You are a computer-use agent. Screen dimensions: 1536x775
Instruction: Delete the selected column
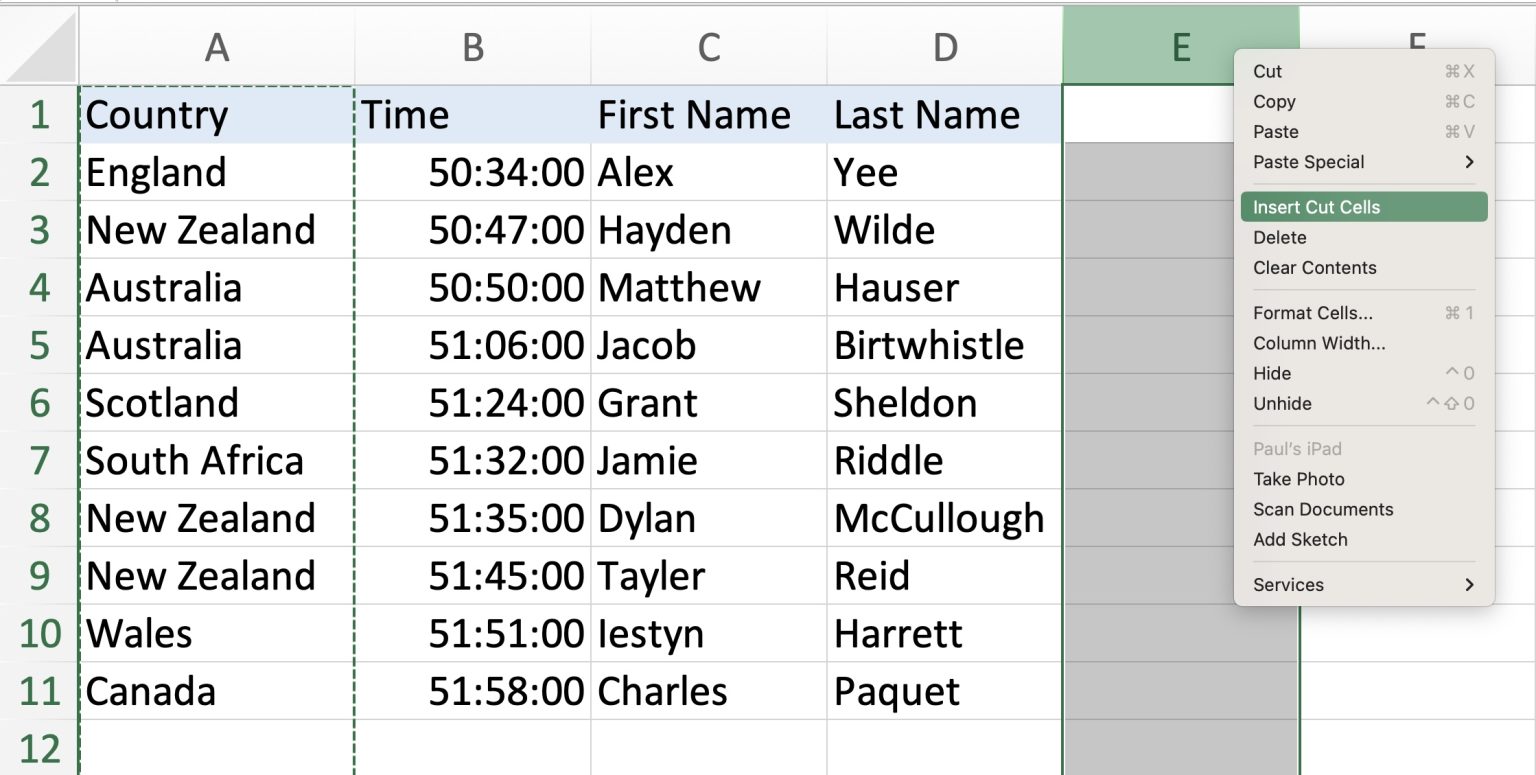[x=1280, y=237]
